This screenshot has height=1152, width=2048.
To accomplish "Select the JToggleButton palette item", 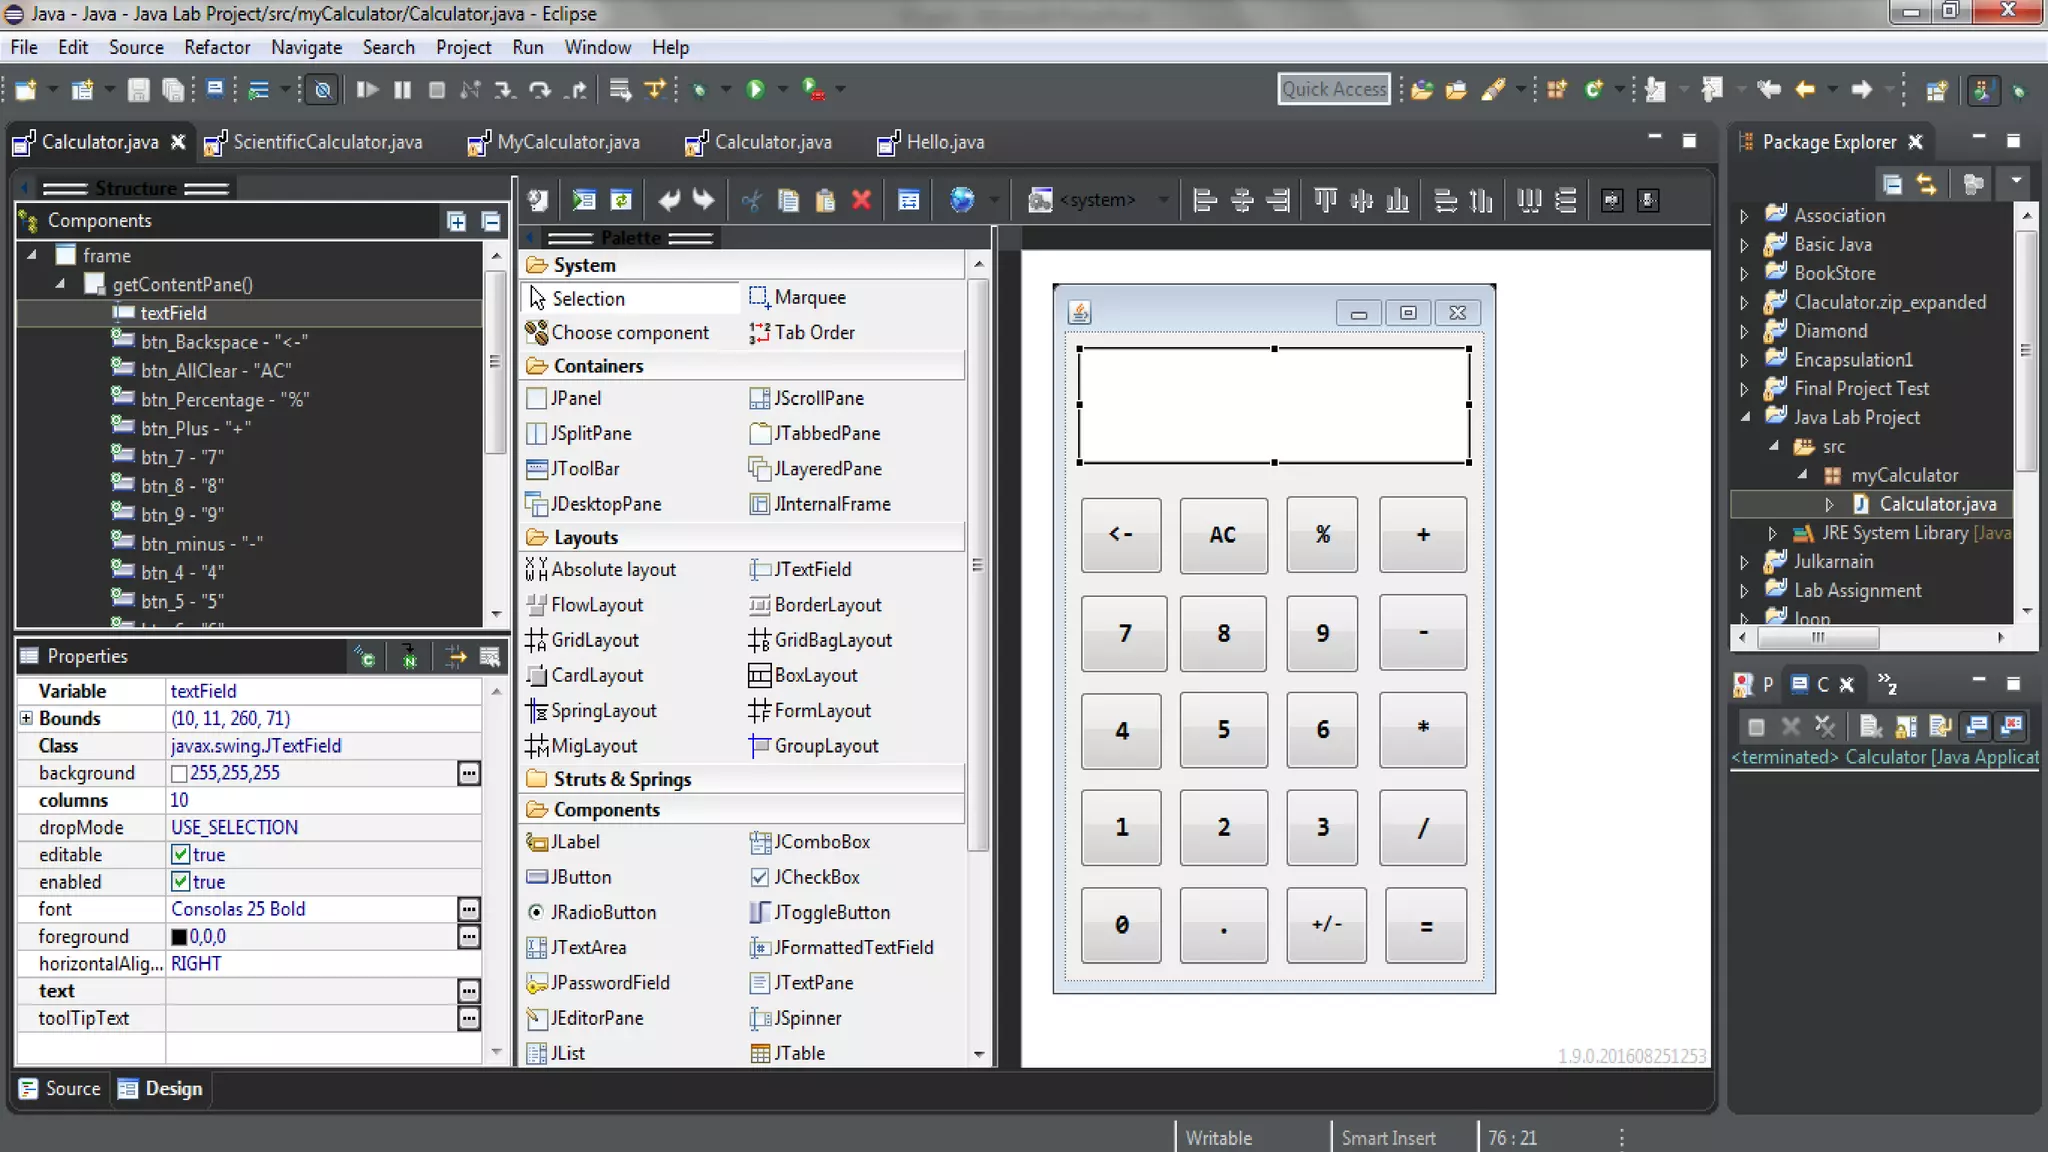I will 820,912.
